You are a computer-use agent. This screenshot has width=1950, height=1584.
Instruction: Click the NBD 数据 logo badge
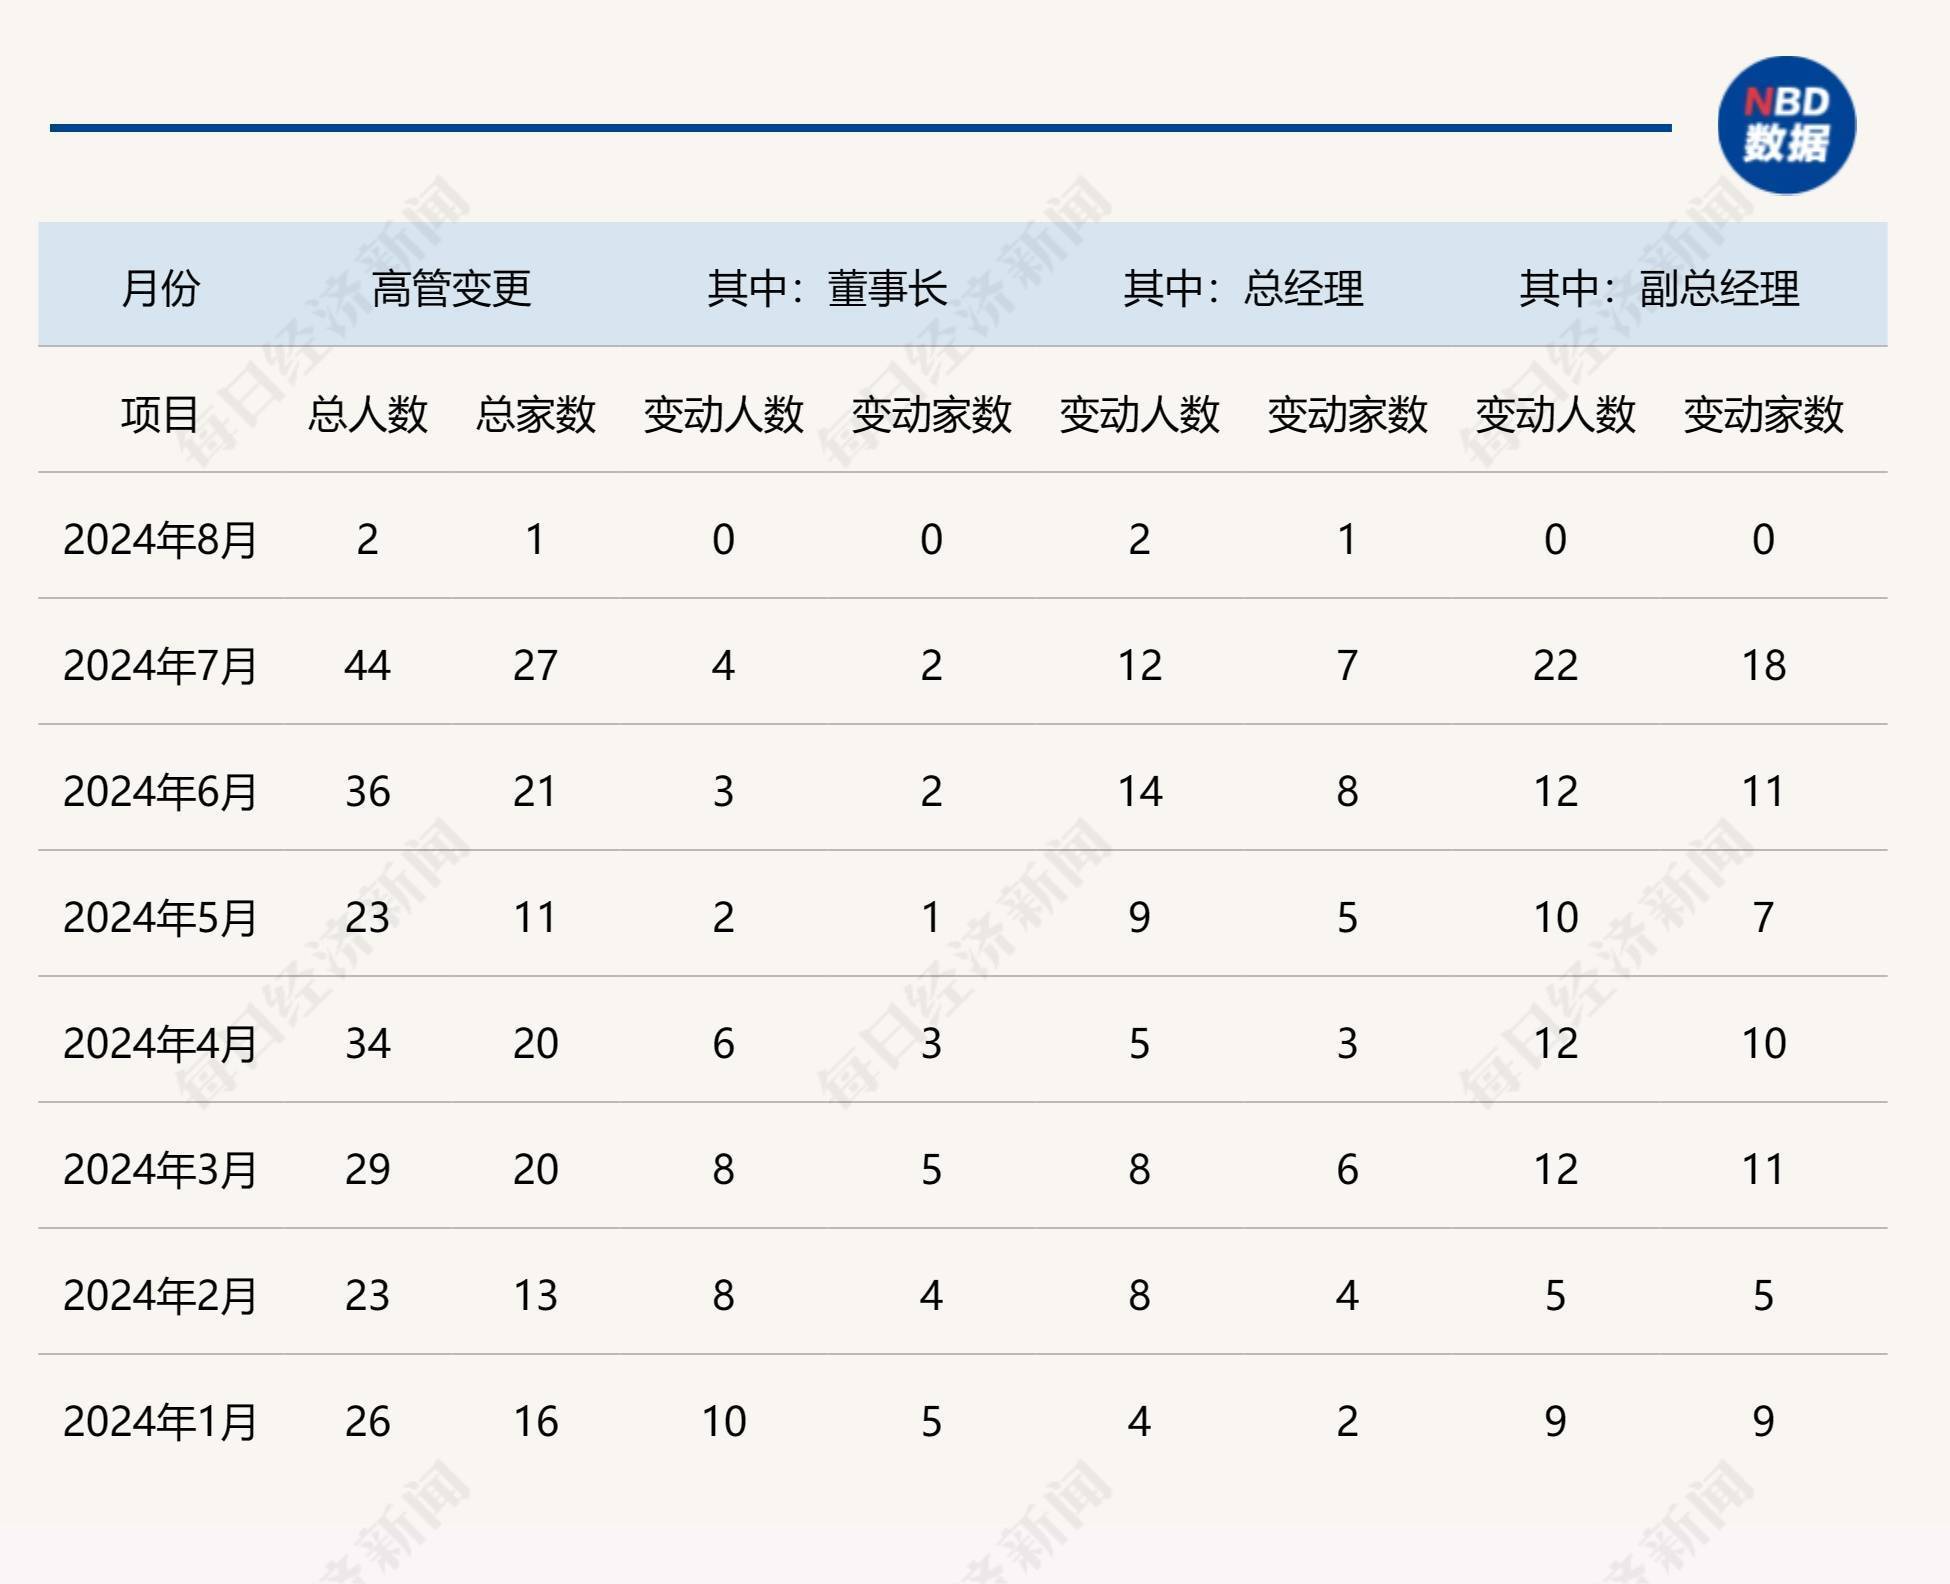[x=1786, y=125]
